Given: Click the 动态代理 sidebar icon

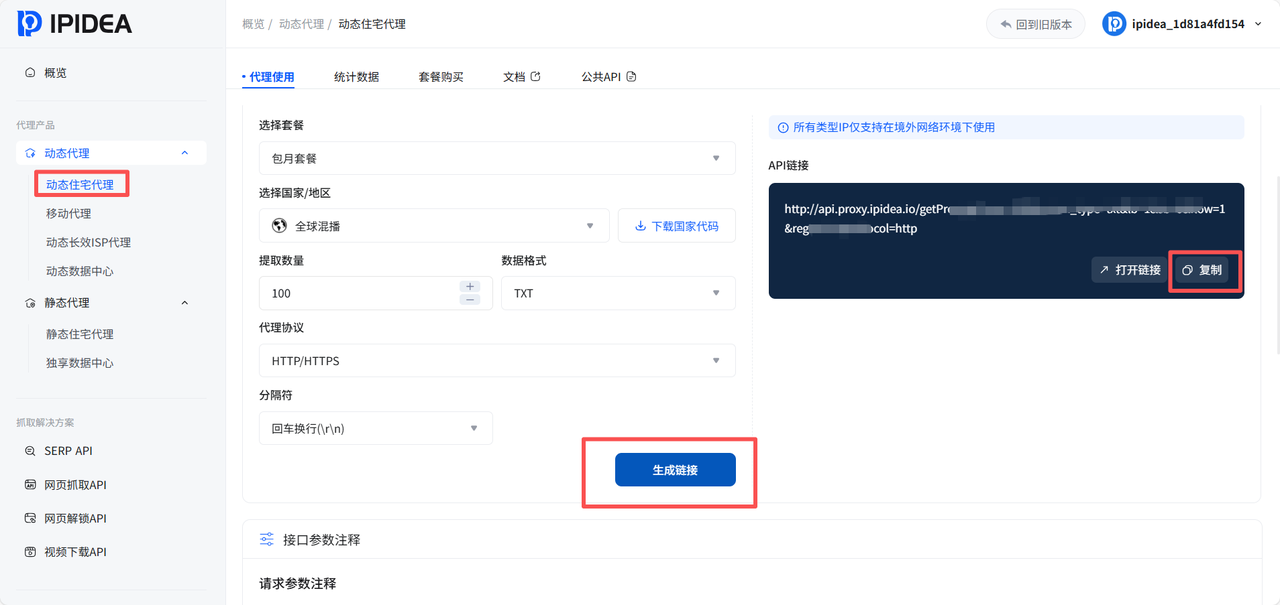Looking at the screenshot, I should (x=30, y=153).
